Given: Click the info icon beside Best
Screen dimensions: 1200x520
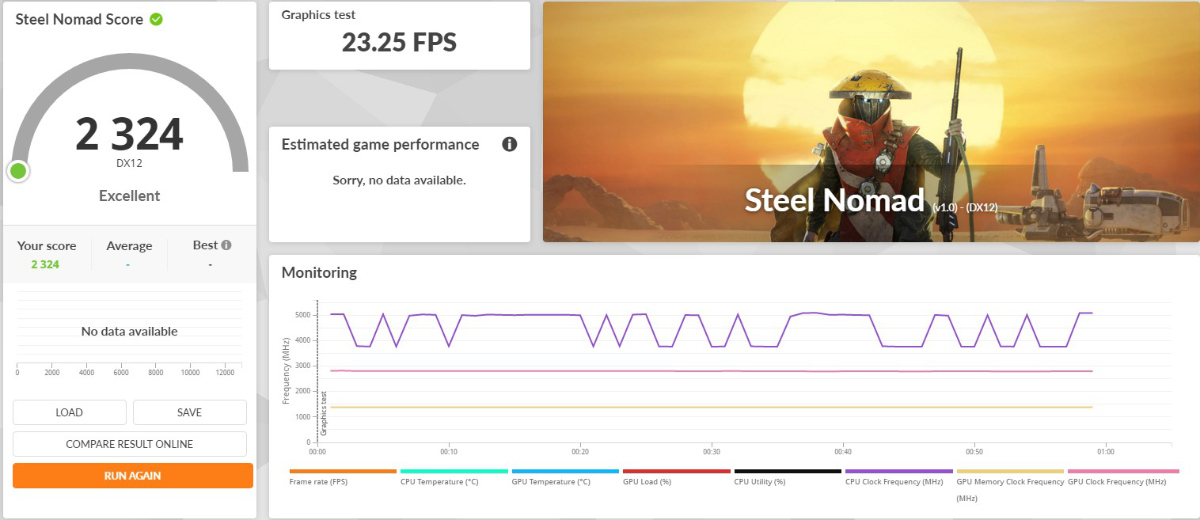Looking at the screenshot, I should point(226,245).
